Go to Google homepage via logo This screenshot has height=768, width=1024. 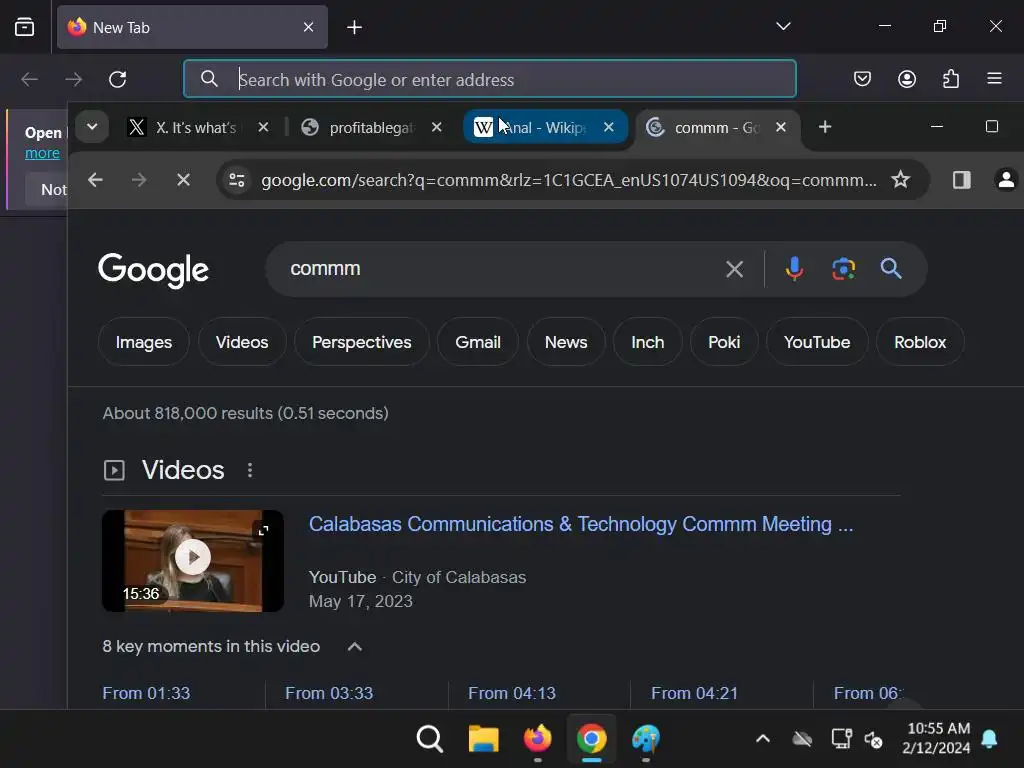[x=153, y=270]
